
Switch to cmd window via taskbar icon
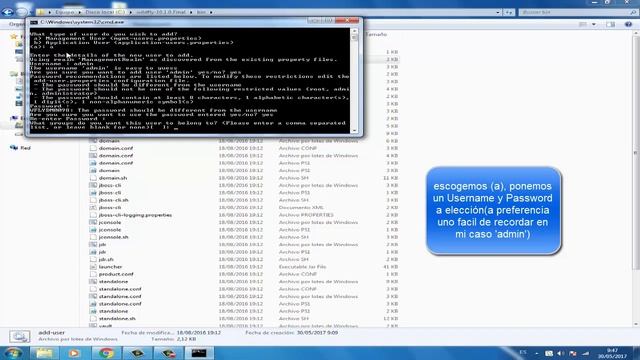pyautogui.click(x=199, y=353)
